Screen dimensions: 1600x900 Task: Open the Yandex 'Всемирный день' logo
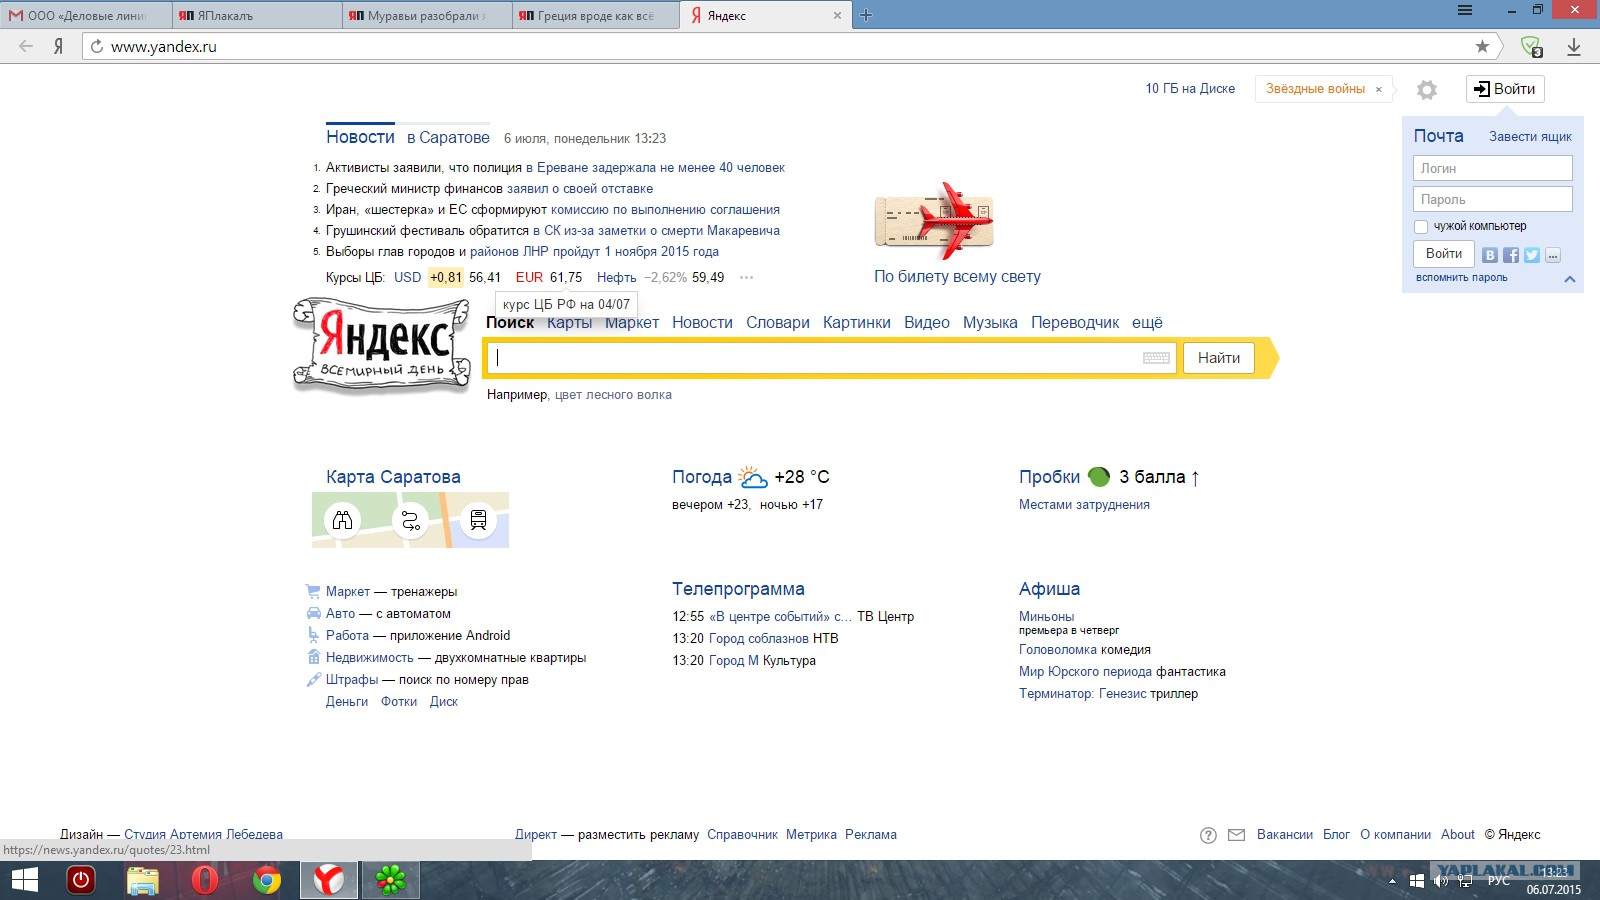tap(382, 344)
